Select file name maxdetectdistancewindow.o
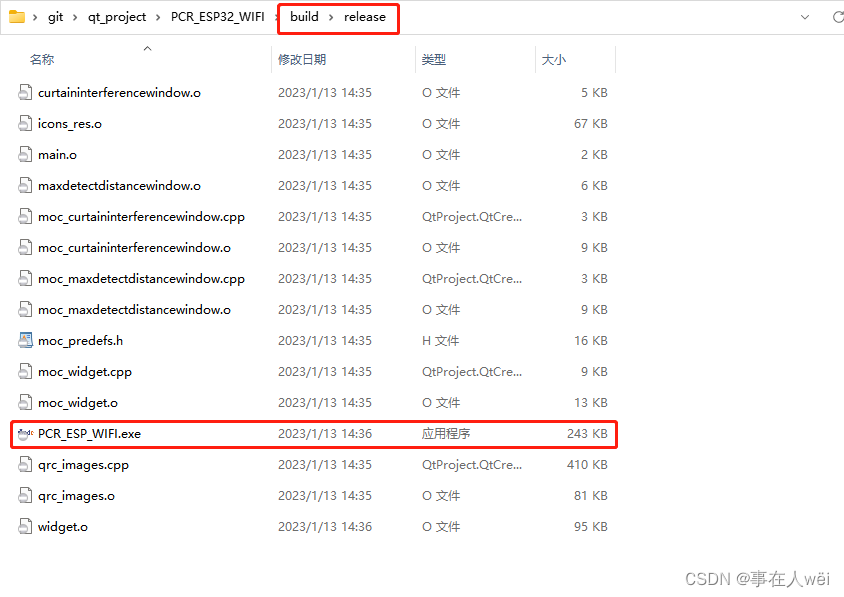This screenshot has height=597, width=844. [119, 186]
